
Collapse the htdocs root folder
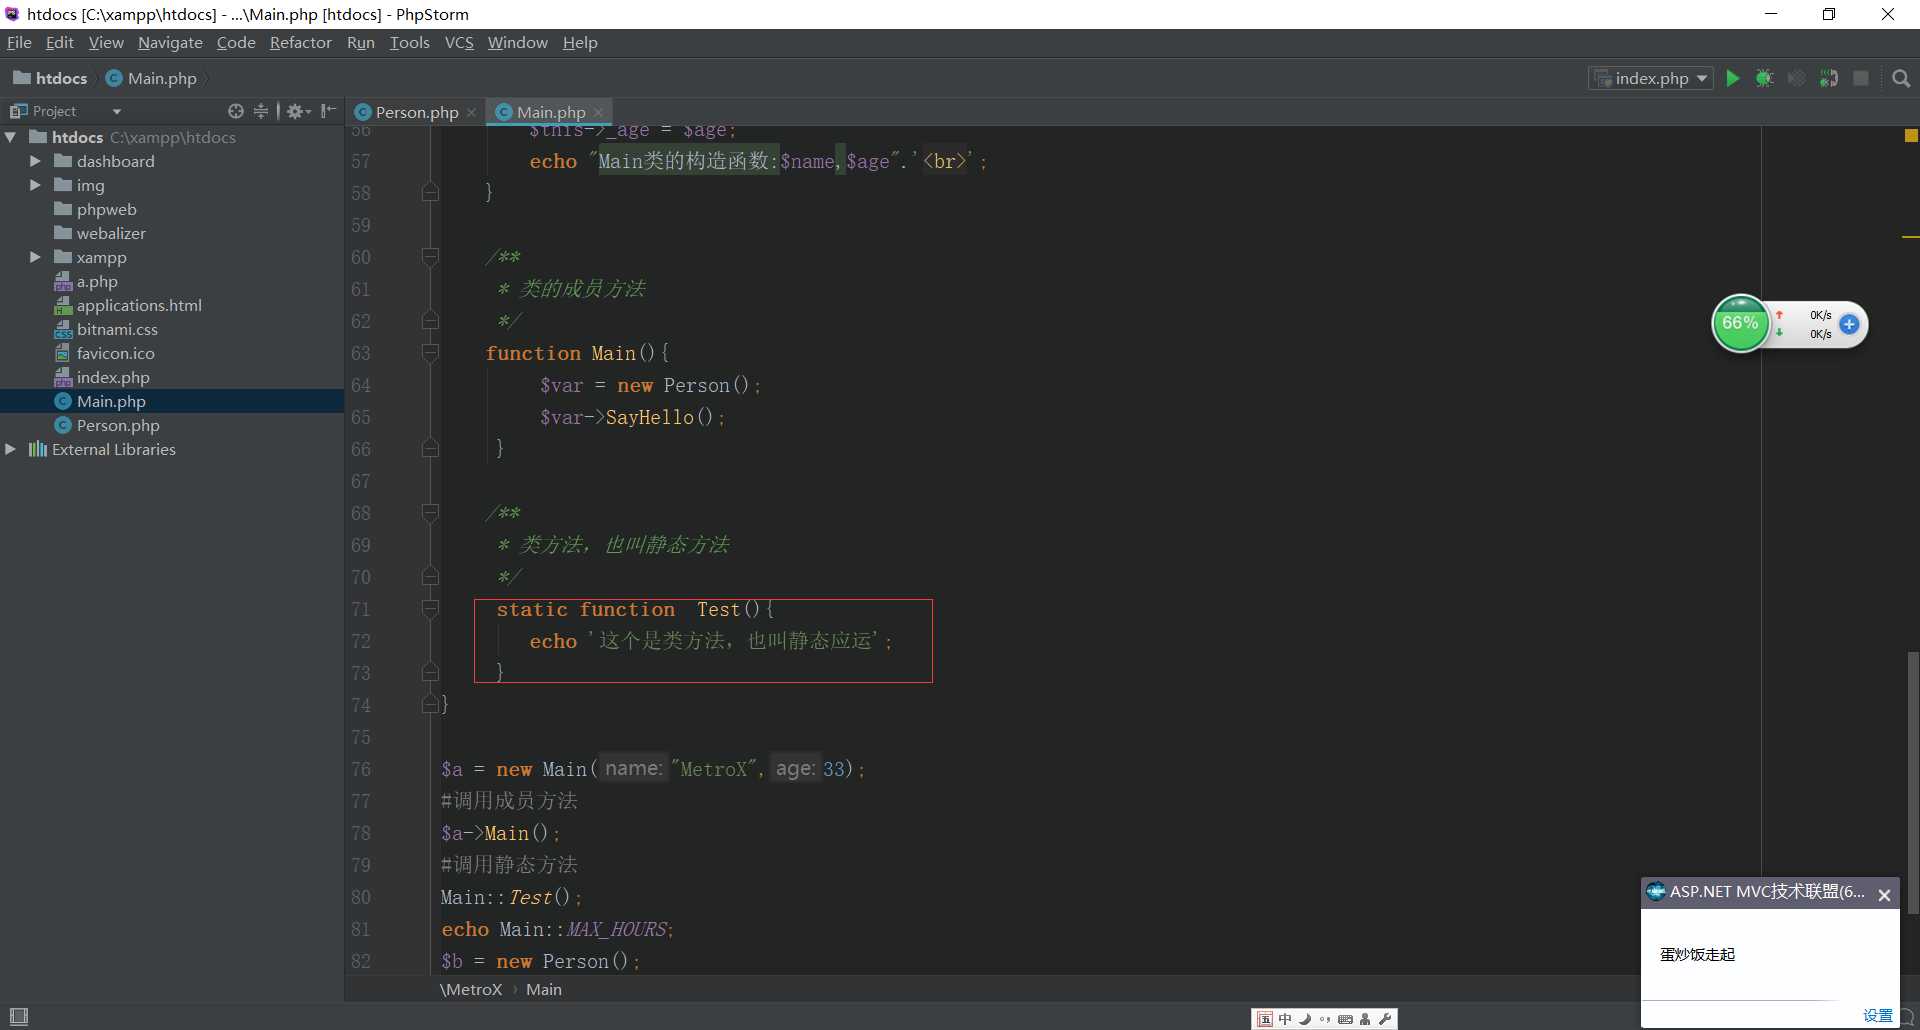pyautogui.click(x=11, y=137)
